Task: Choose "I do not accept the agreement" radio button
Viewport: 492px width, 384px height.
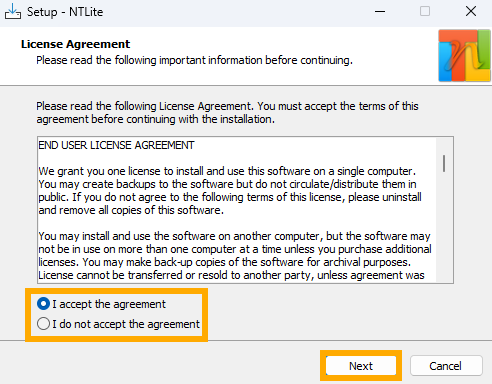Action: coord(43,324)
